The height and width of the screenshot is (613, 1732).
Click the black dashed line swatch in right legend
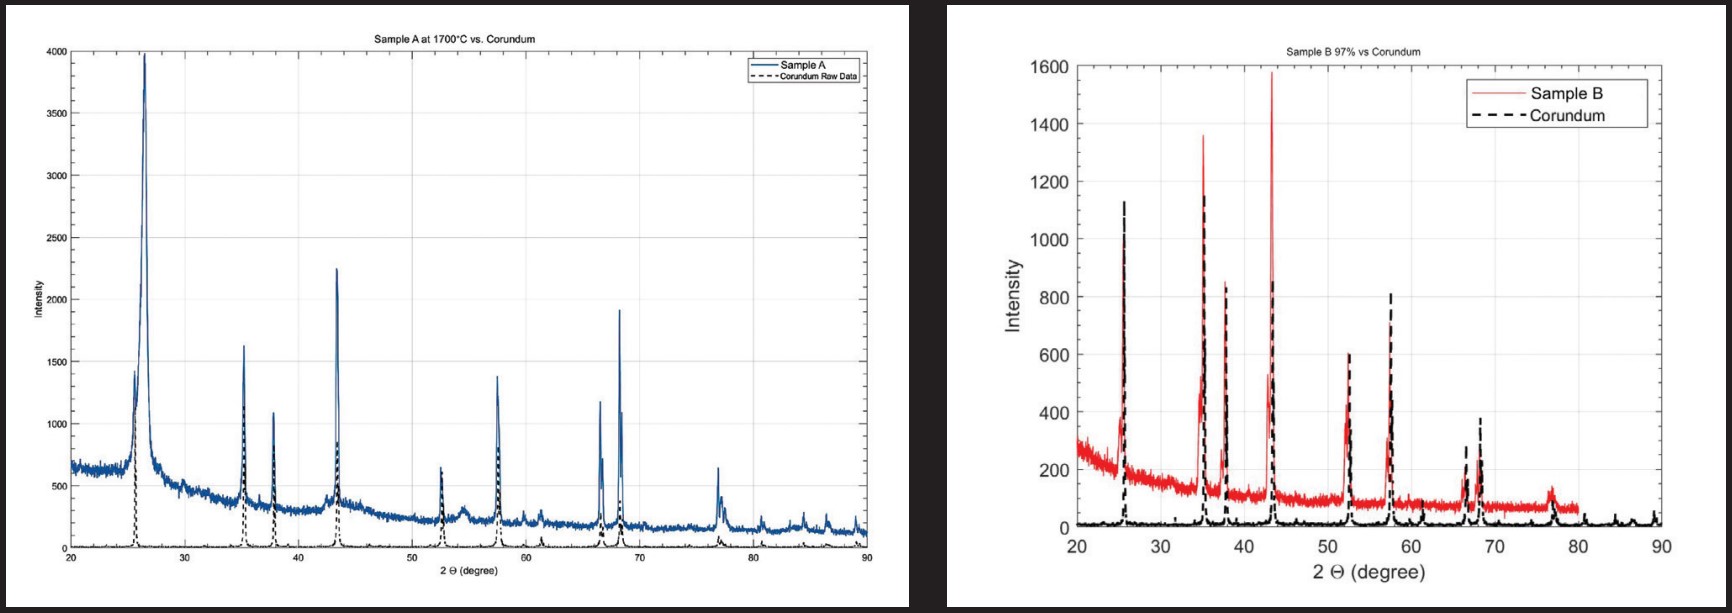coord(1497,116)
